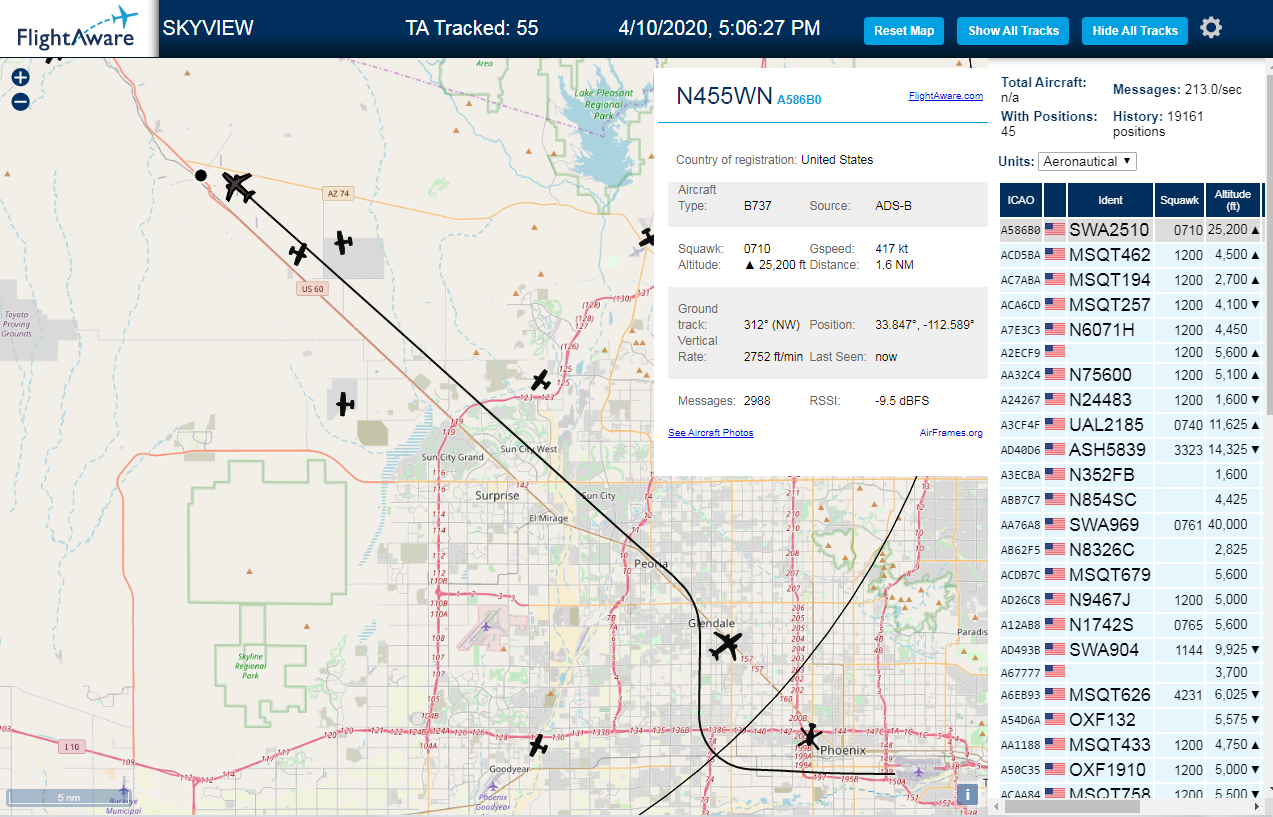Click Show All Tracks button
Image resolution: width=1273 pixels, height=817 pixels.
point(1013,31)
